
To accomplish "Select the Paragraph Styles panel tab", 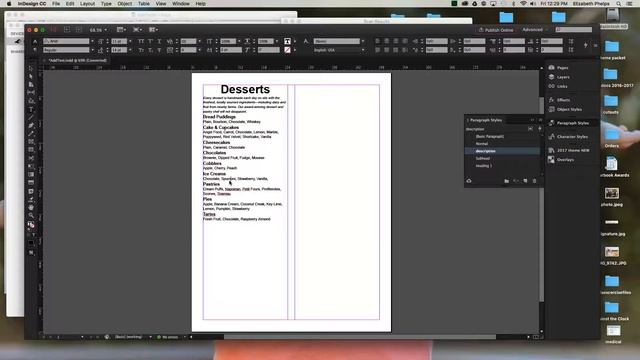I will tap(486, 120).
